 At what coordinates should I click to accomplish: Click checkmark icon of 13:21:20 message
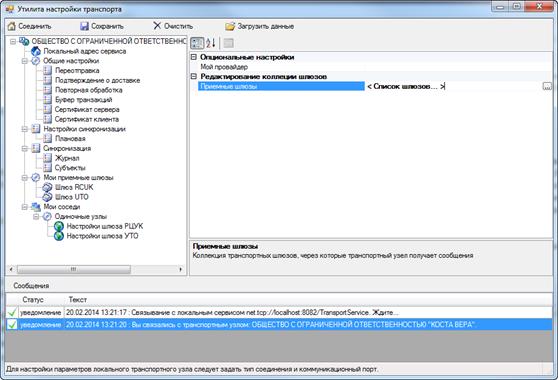(x=12, y=324)
